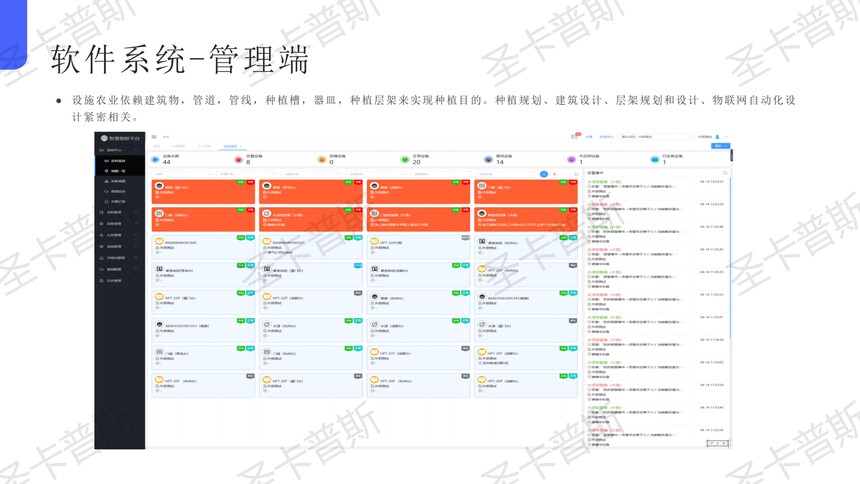Expand the 系统管理 sidebar group
This screenshot has width=860, height=484.
click(x=120, y=246)
